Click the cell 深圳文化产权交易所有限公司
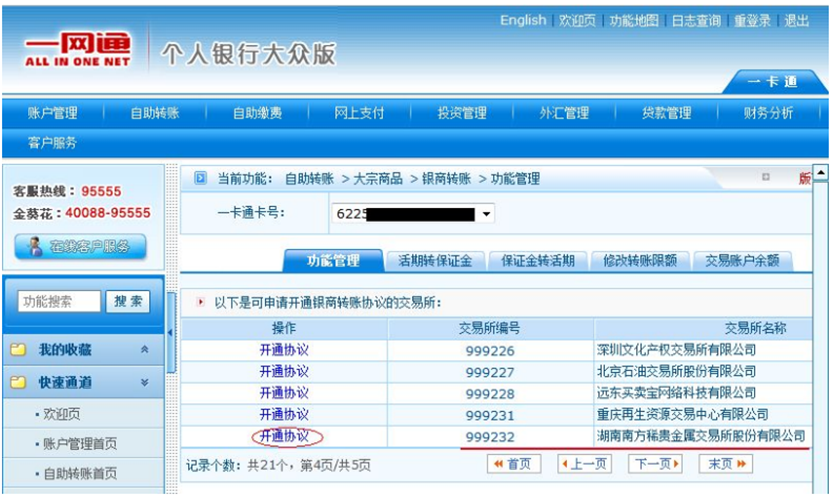The width and height of the screenshot is (838, 503). (676, 350)
